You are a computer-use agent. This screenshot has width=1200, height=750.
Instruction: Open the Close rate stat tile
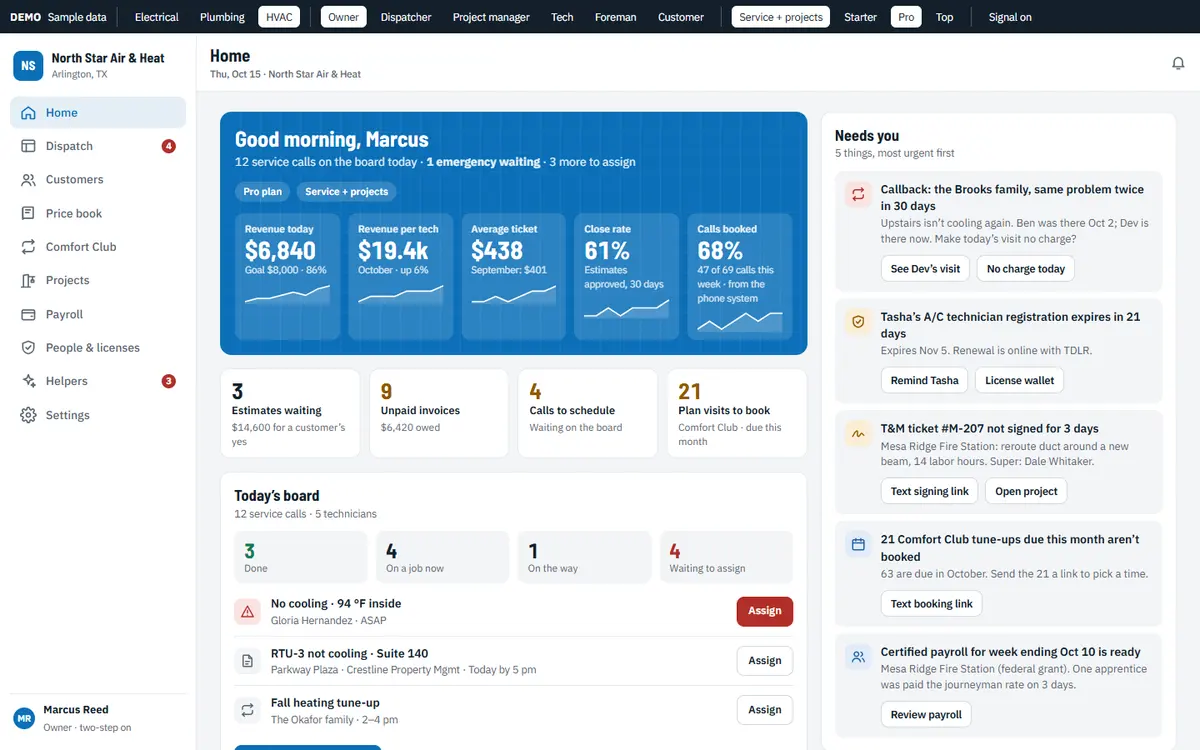pyautogui.click(x=626, y=276)
